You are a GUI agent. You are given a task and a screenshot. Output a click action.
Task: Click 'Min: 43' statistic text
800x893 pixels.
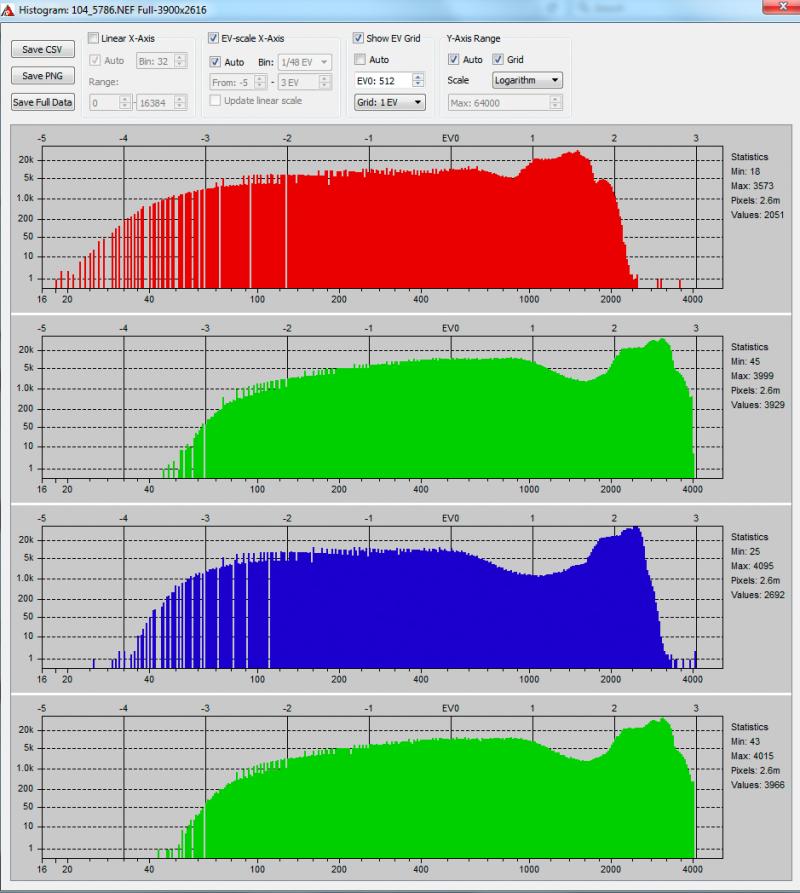[x=745, y=742]
